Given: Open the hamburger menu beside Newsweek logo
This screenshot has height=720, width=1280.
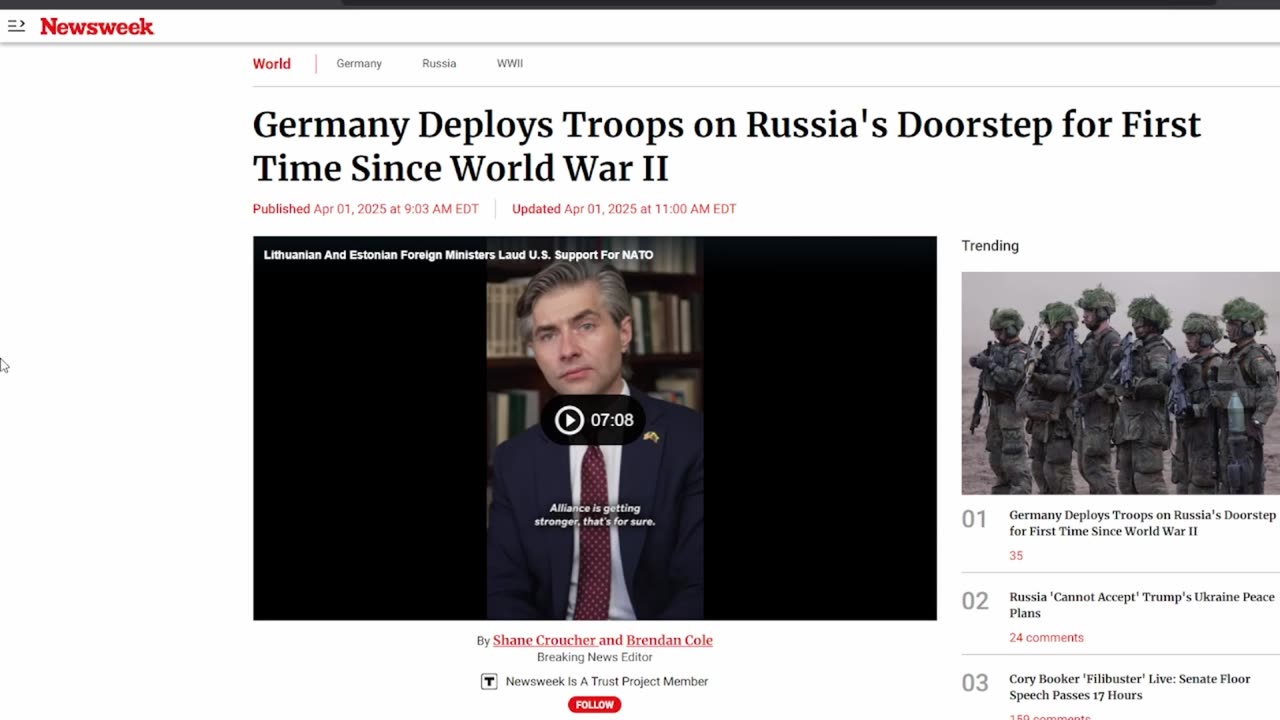Looking at the screenshot, I should 16,26.
